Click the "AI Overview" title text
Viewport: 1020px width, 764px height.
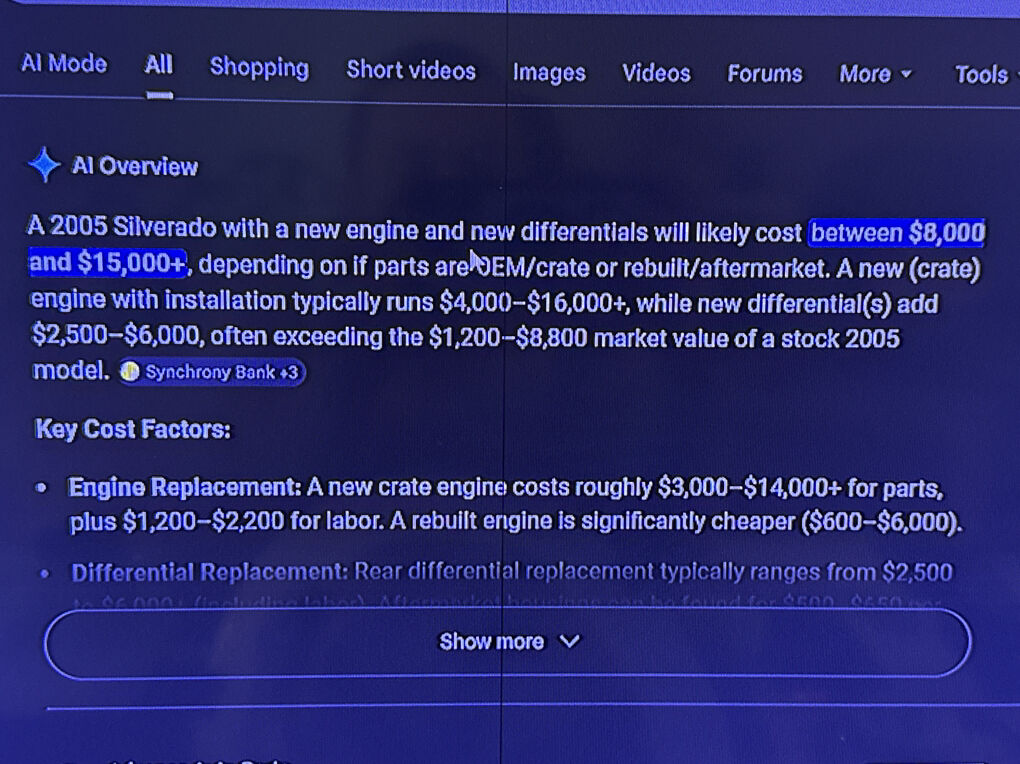click(135, 167)
